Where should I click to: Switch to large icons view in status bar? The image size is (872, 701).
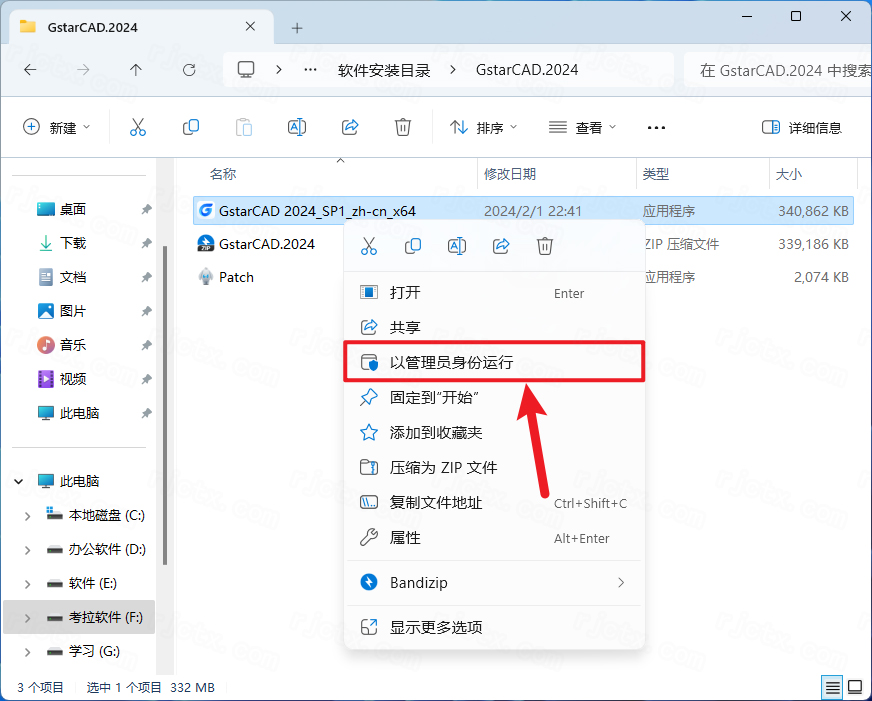pos(855,687)
